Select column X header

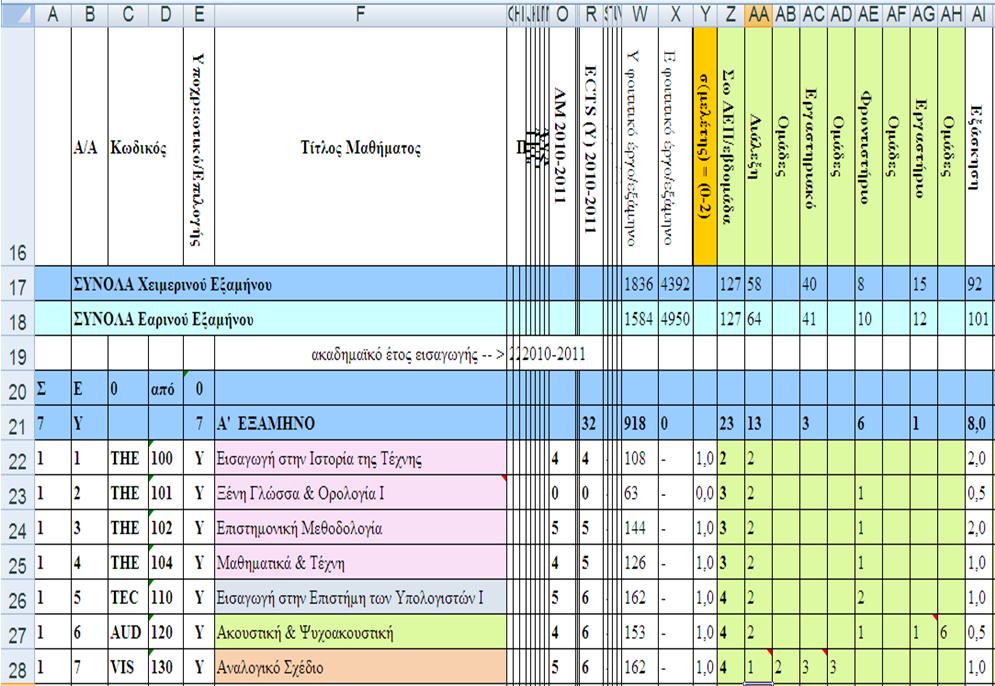click(x=675, y=15)
